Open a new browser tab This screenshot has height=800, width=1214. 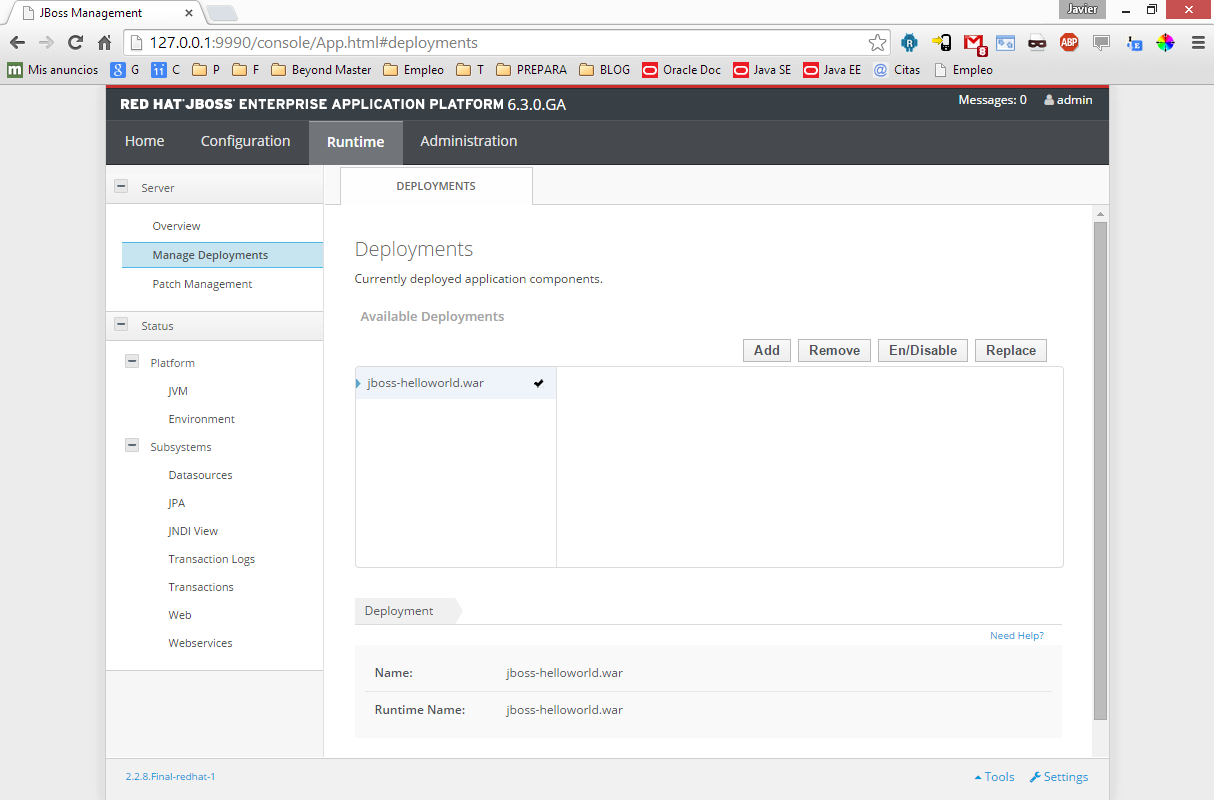click(x=221, y=13)
